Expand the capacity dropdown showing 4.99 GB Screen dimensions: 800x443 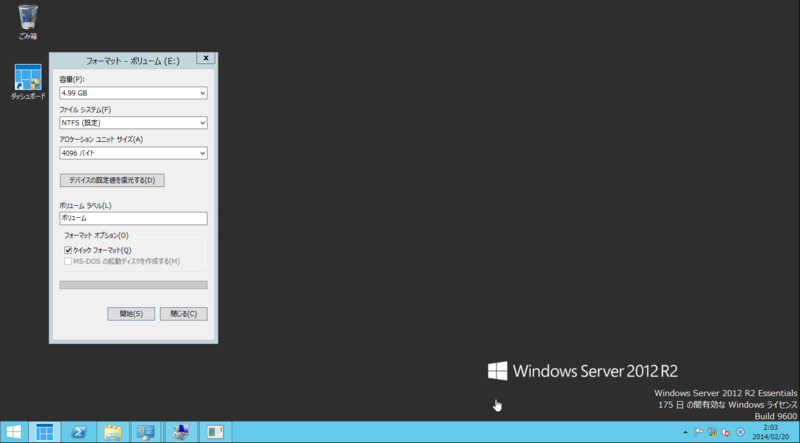(133, 93)
